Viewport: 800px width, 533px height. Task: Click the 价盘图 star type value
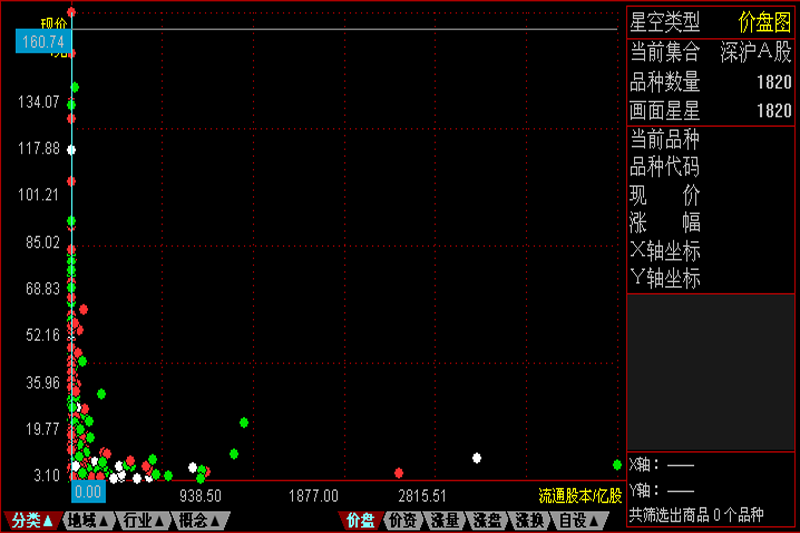tap(765, 22)
